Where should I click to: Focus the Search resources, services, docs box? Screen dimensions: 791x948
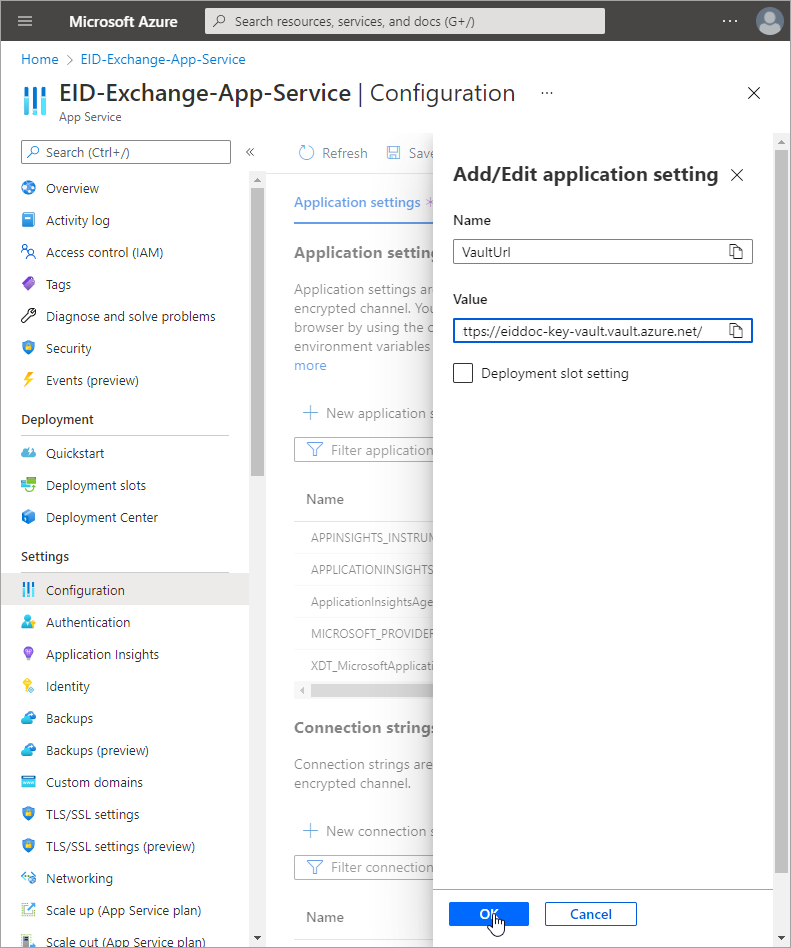click(405, 21)
